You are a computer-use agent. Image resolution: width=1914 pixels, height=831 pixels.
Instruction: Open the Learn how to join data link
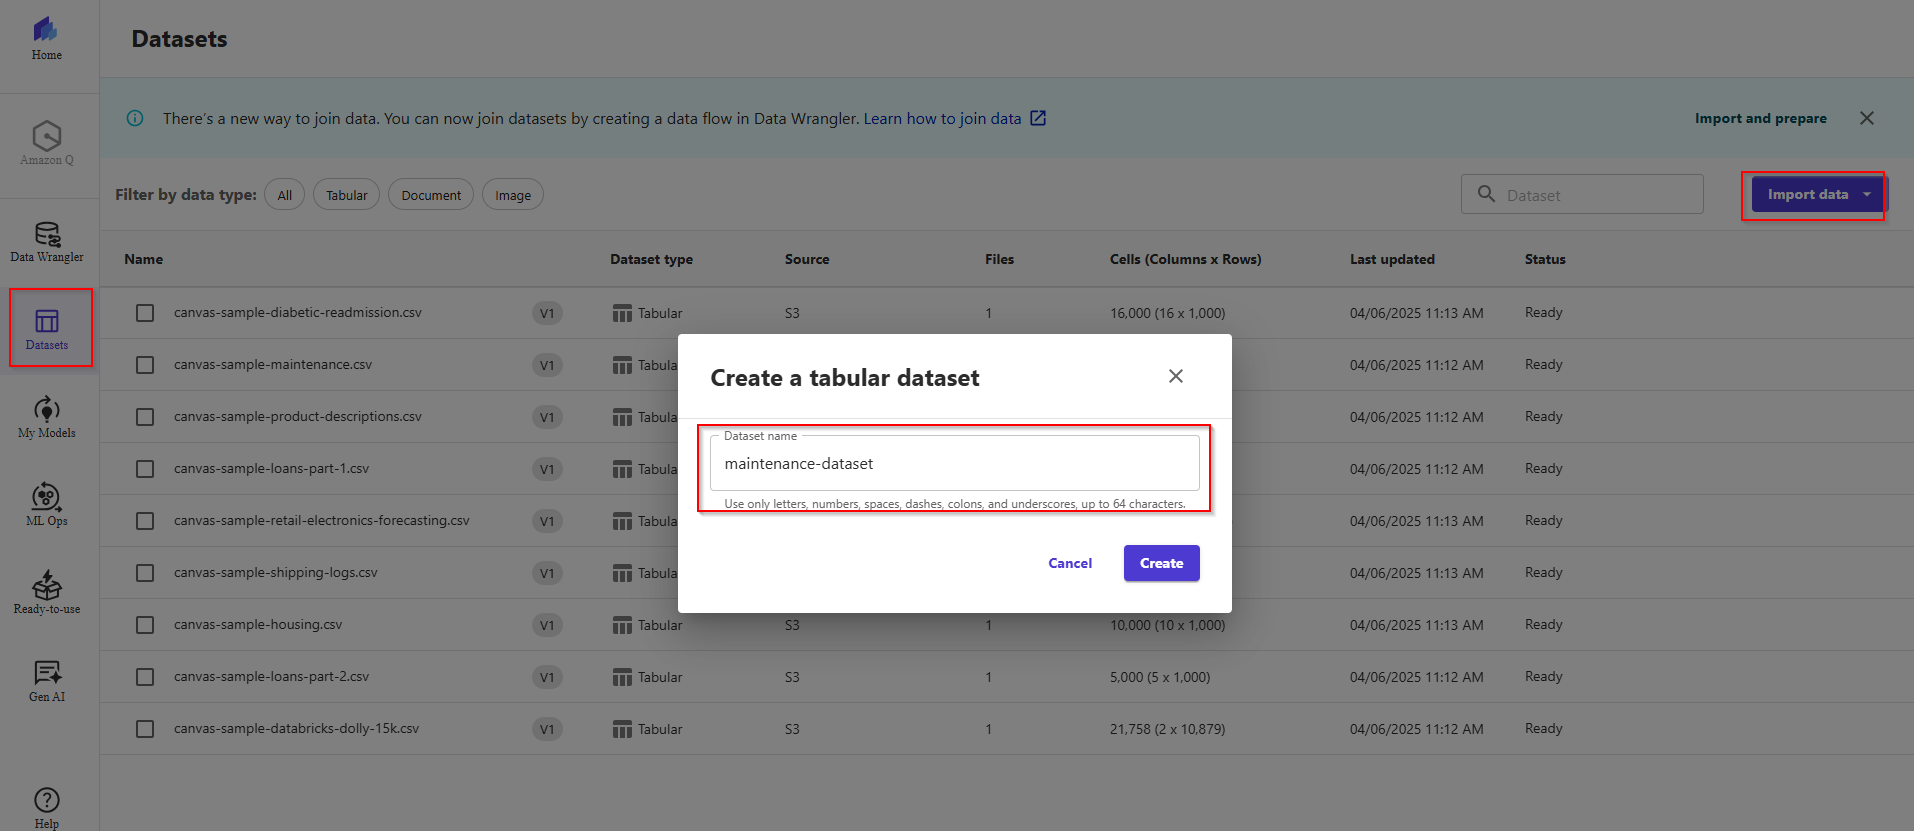point(943,118)
